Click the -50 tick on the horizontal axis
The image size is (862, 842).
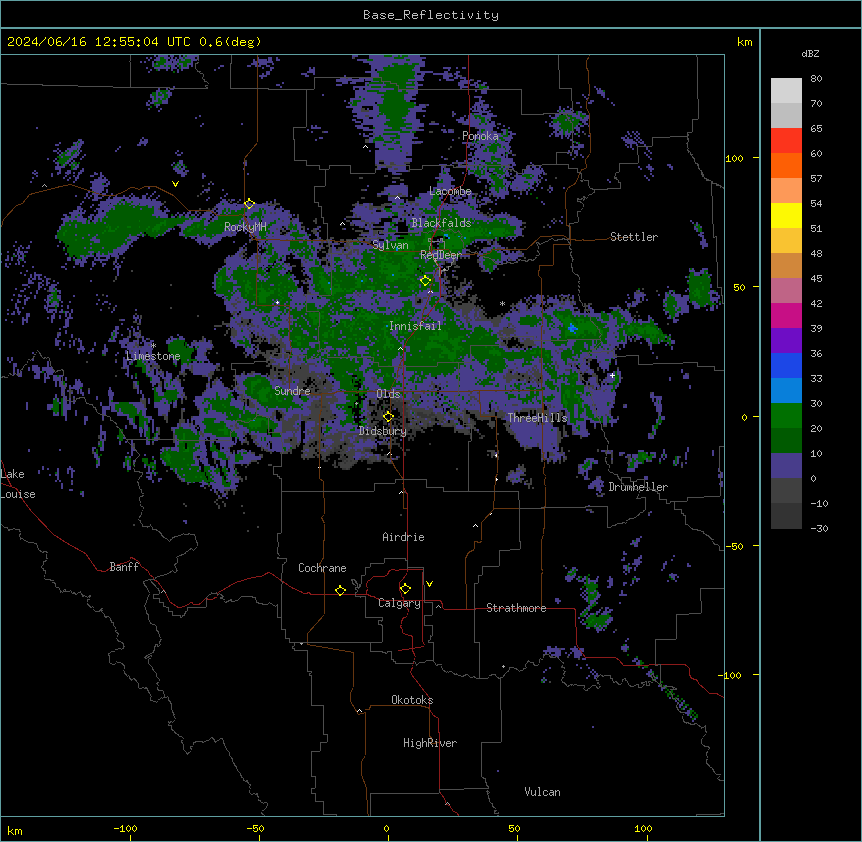[x=255, y=828]
